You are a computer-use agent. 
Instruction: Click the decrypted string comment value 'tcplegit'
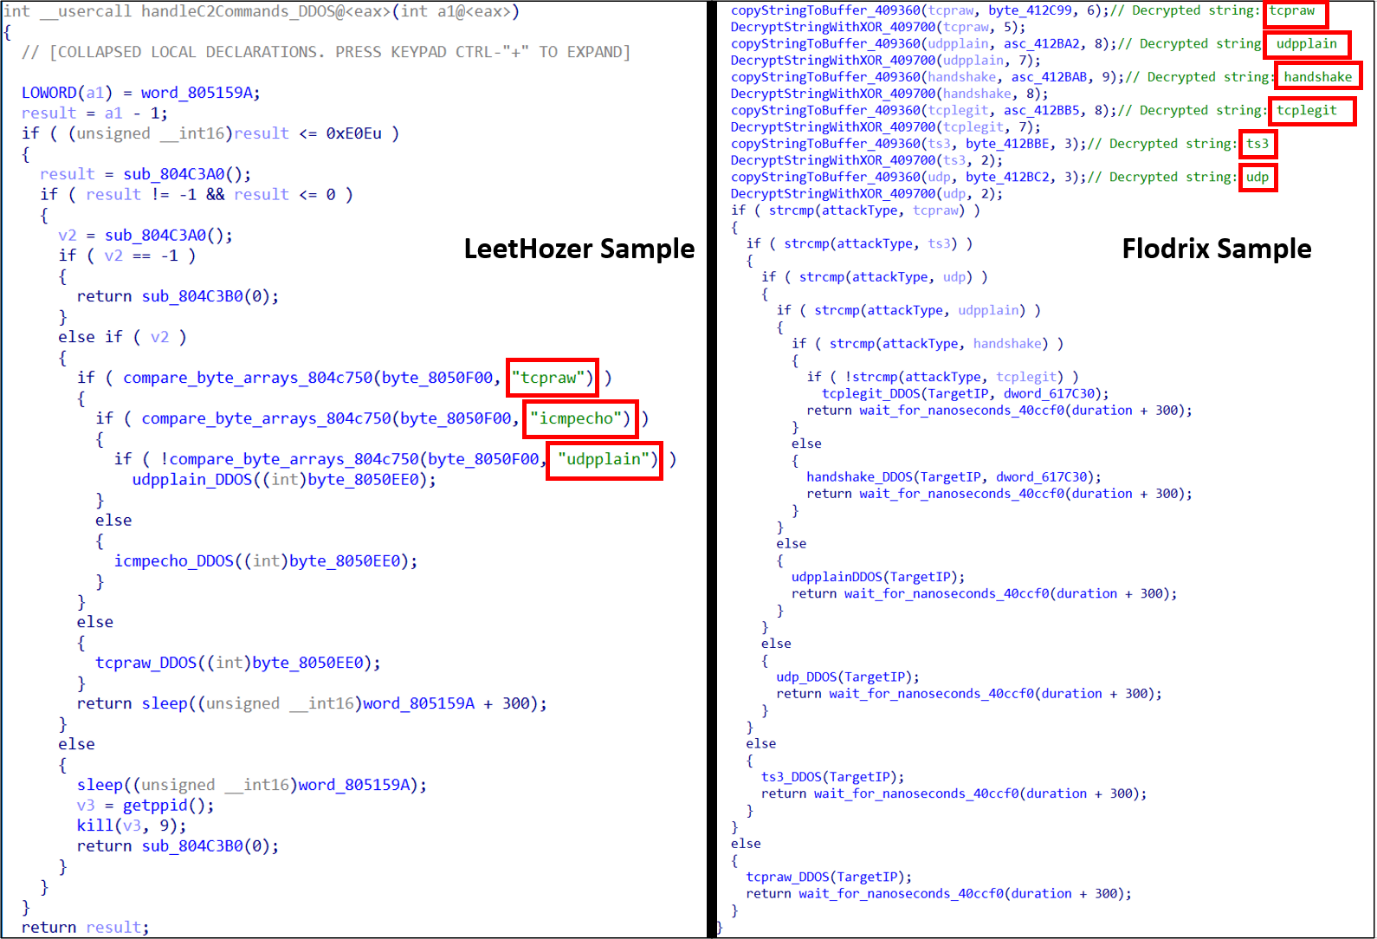point(1306,110)
